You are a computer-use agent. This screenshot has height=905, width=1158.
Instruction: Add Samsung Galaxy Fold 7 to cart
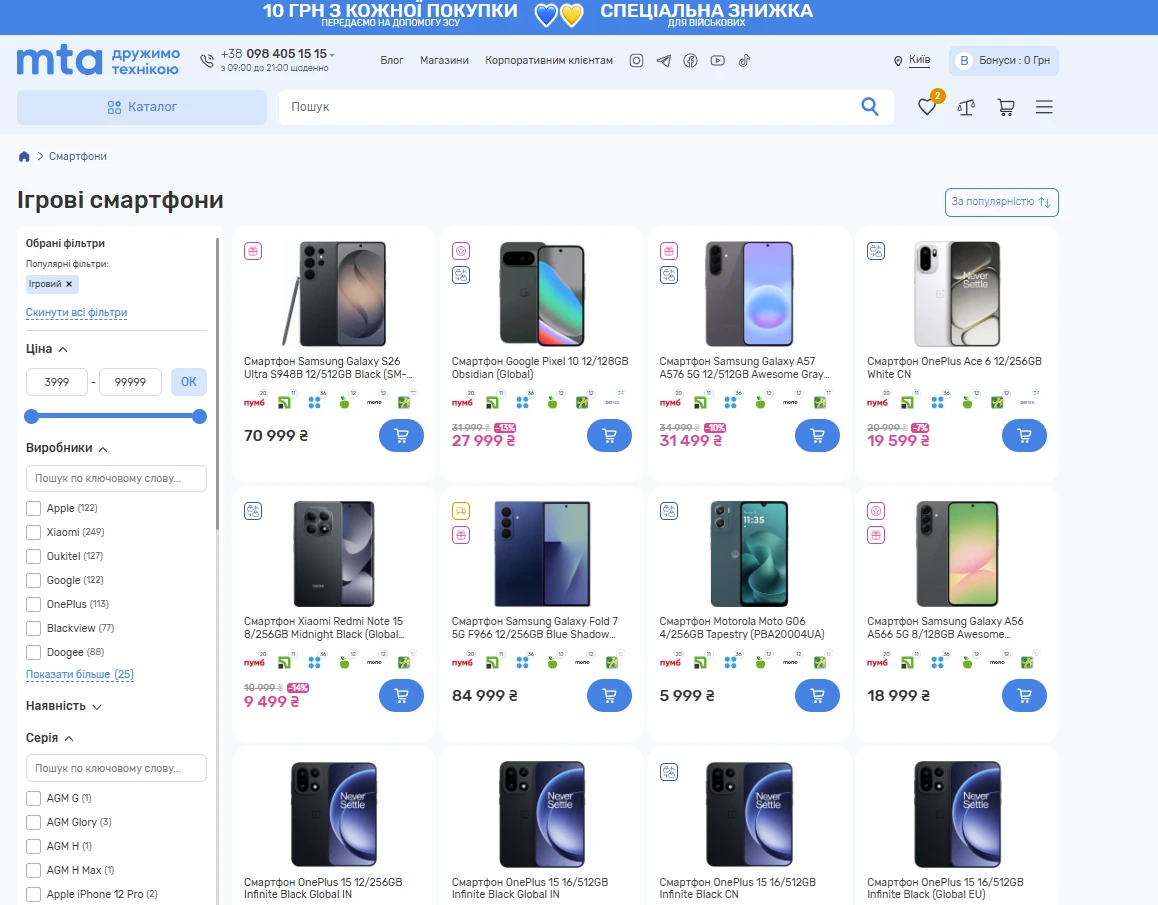tap(609, 695)
